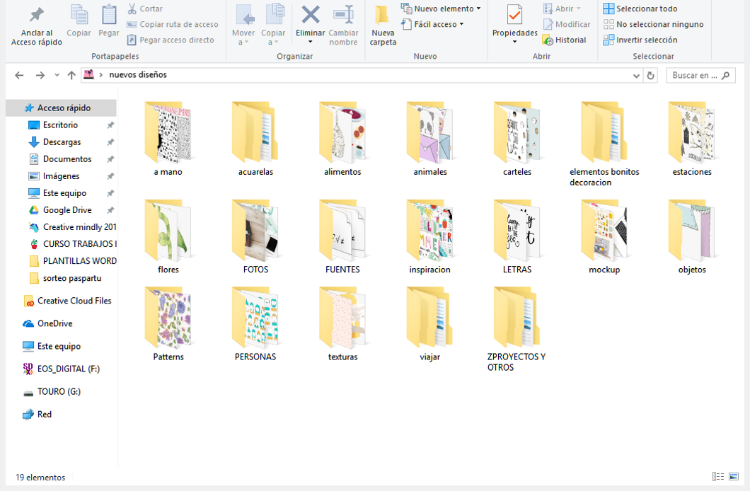Select the ZPROYECTOS Y OTROS folder
The height and width of the screenshot is (491, 750).
[517, 329]
